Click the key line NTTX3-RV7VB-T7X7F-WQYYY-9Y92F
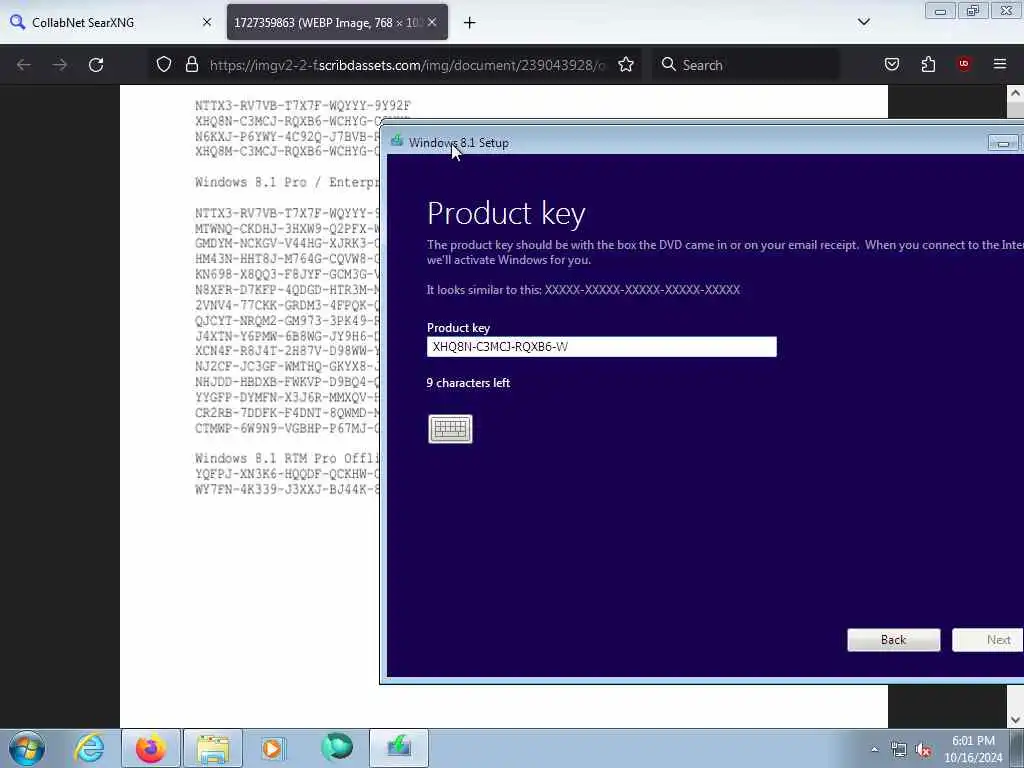 (303, 105)
